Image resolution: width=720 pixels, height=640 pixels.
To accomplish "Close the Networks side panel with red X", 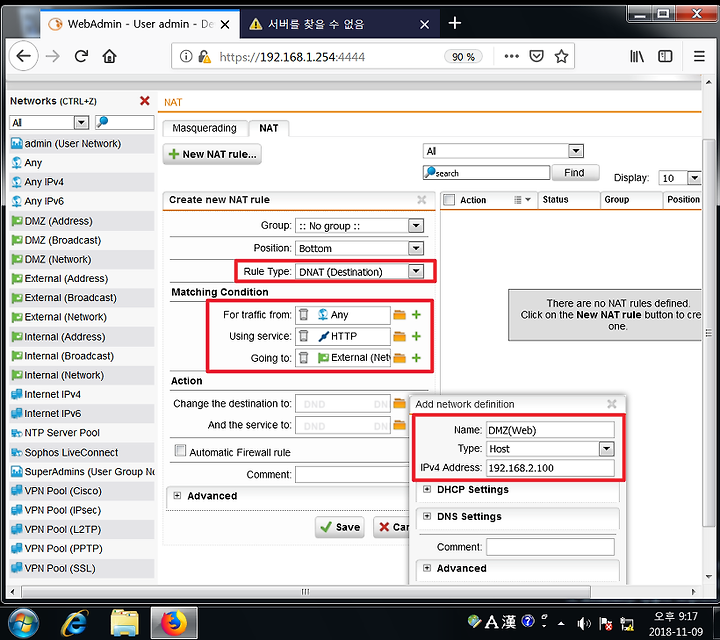I will coord(145,101).
